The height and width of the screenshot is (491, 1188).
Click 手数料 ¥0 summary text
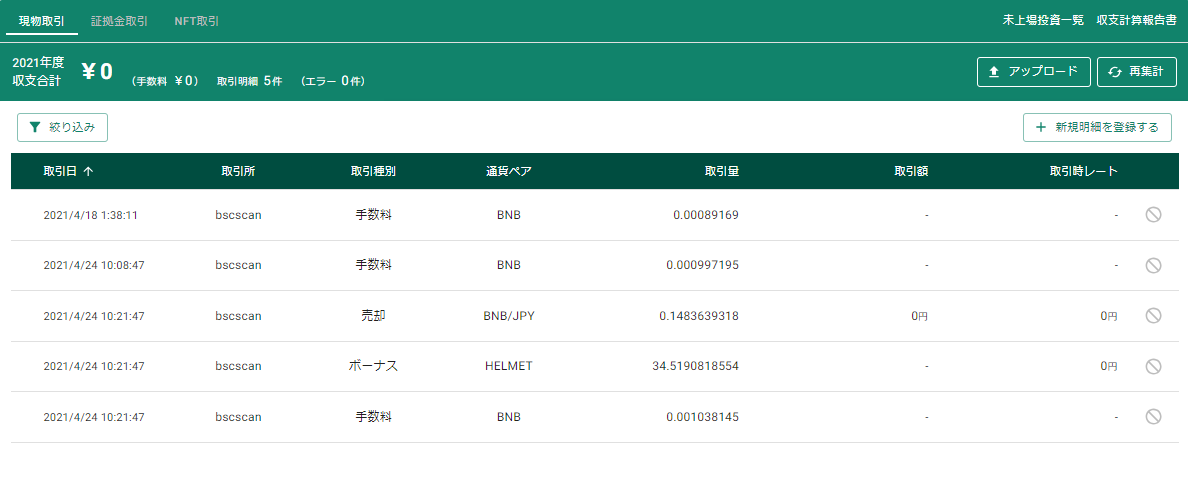click(165, 80)
